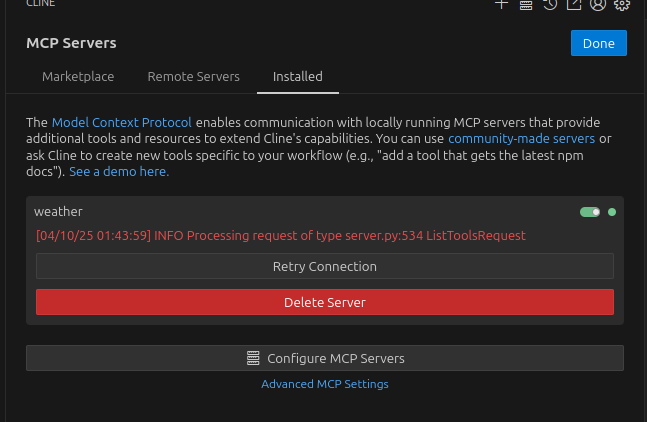
Task: Follow the community-made servers link
Action: (521, 138)
